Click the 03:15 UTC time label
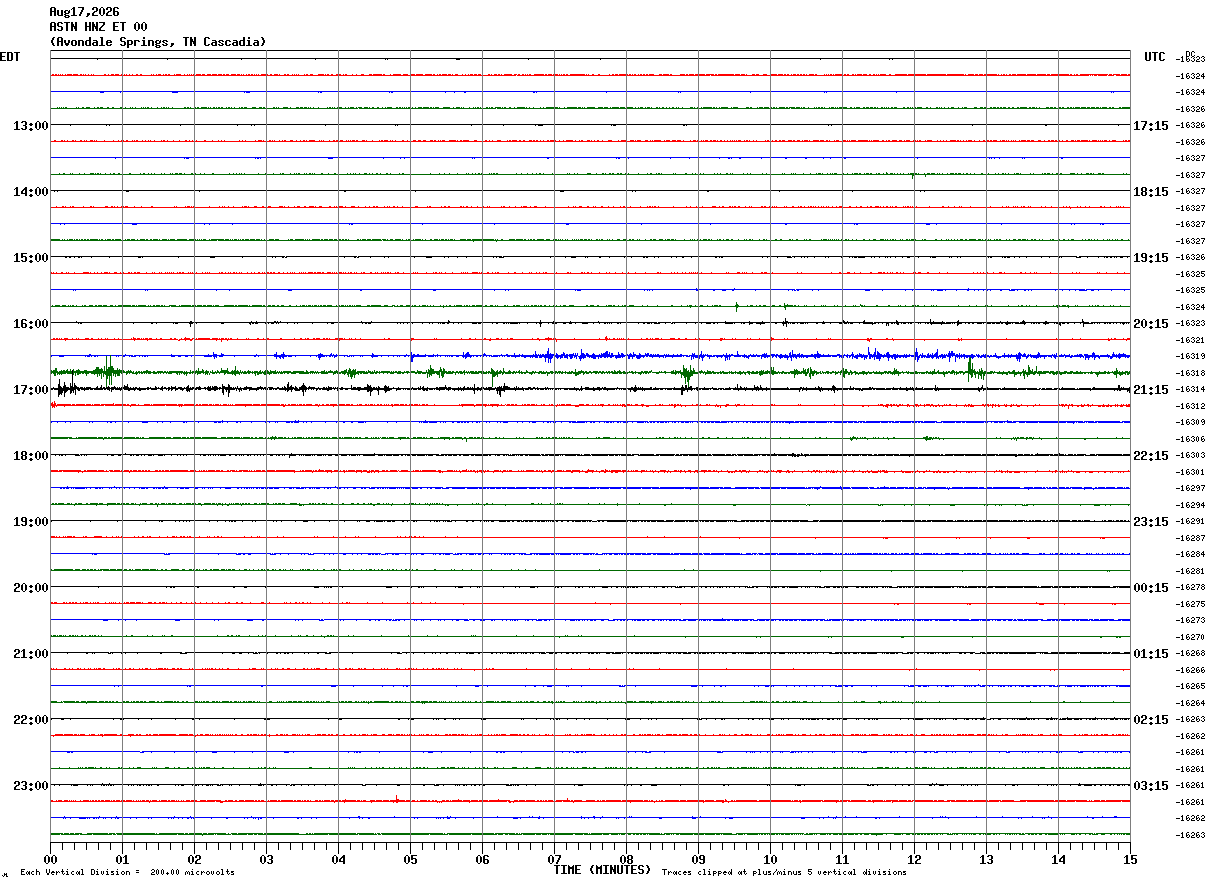The width and height of the screenshot is (1210, 886). click(1151, 786)
